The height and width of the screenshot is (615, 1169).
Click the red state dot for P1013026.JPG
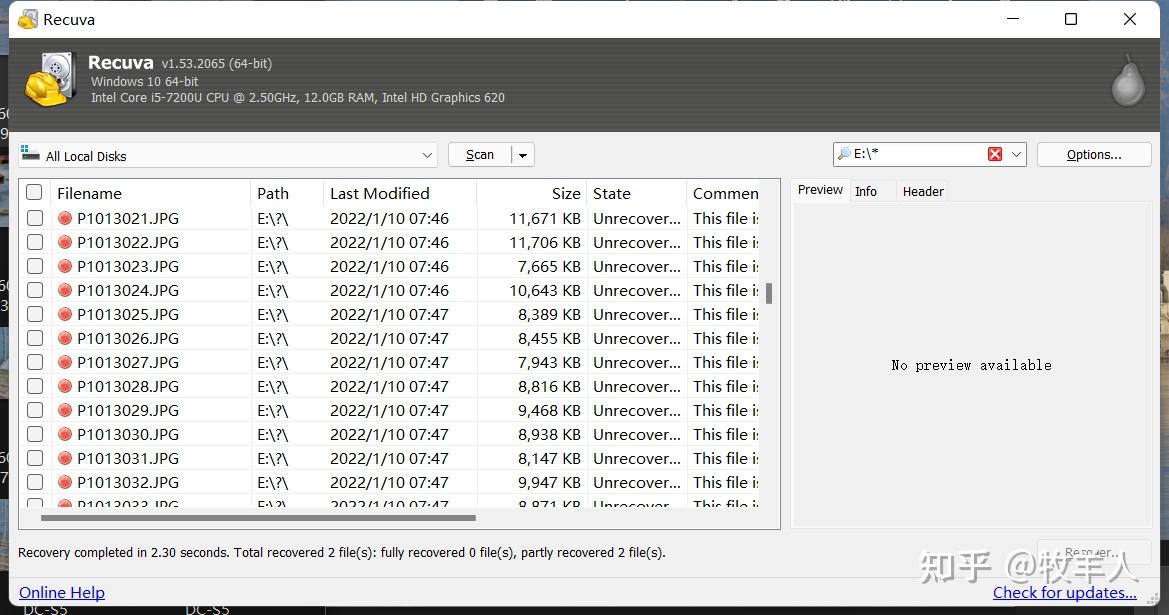[x=65, y=338]
